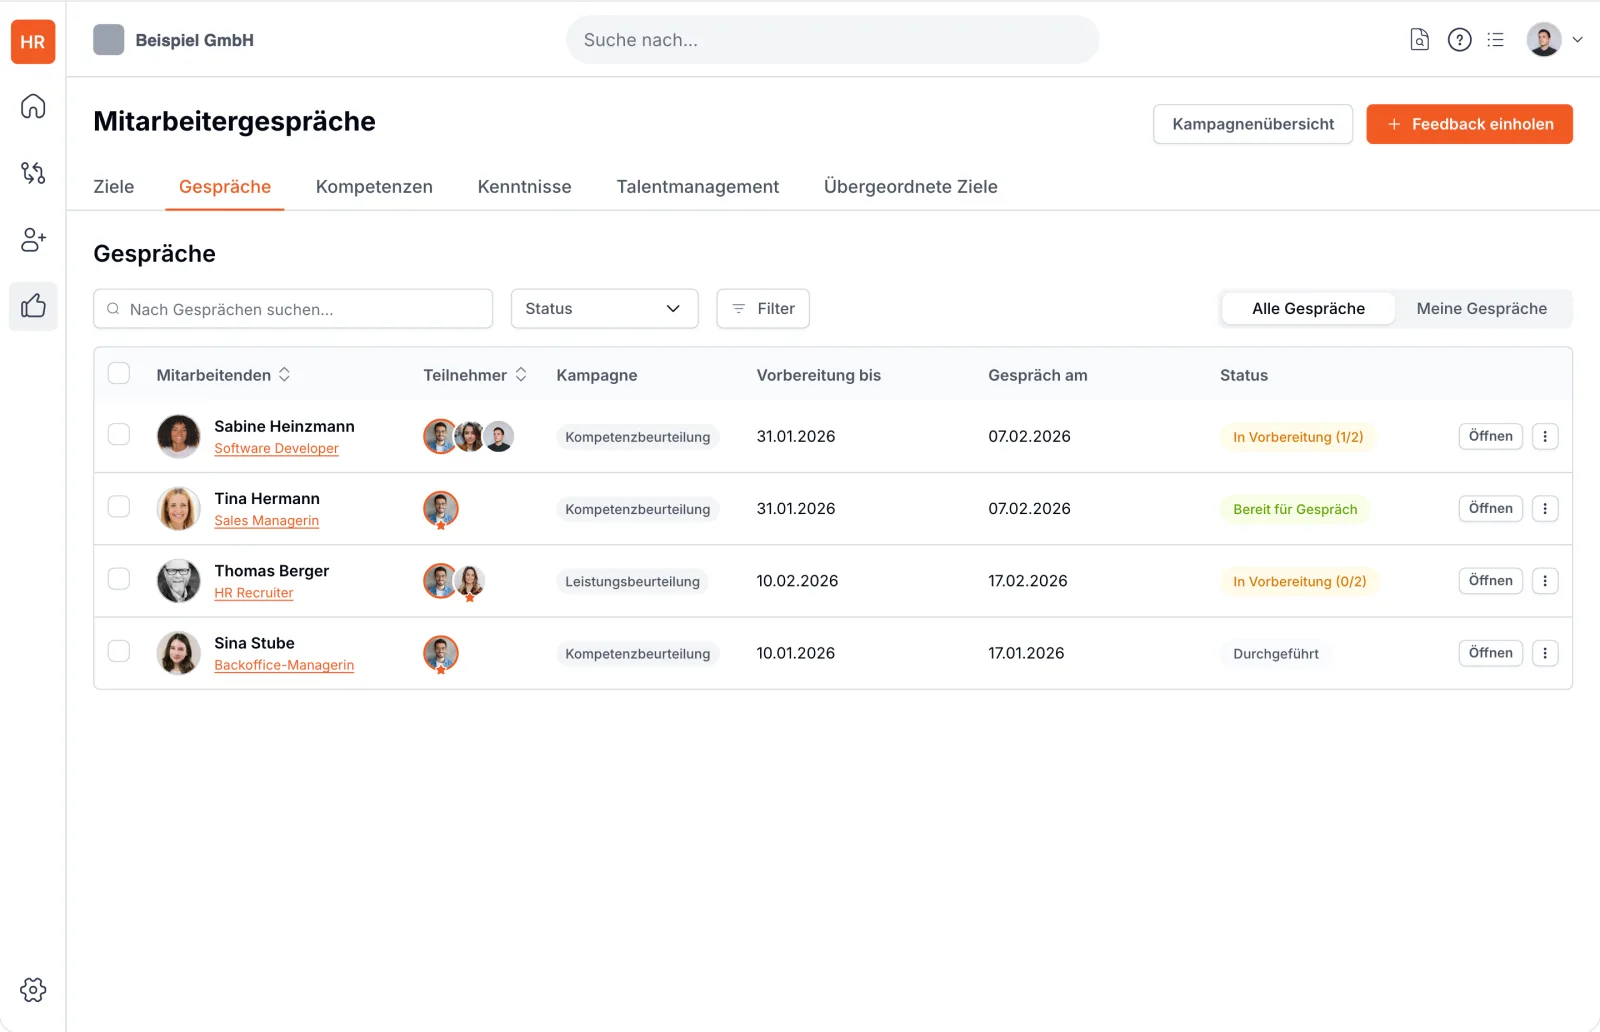Expand the Status dropdown filter

click(x=604, y=309)
